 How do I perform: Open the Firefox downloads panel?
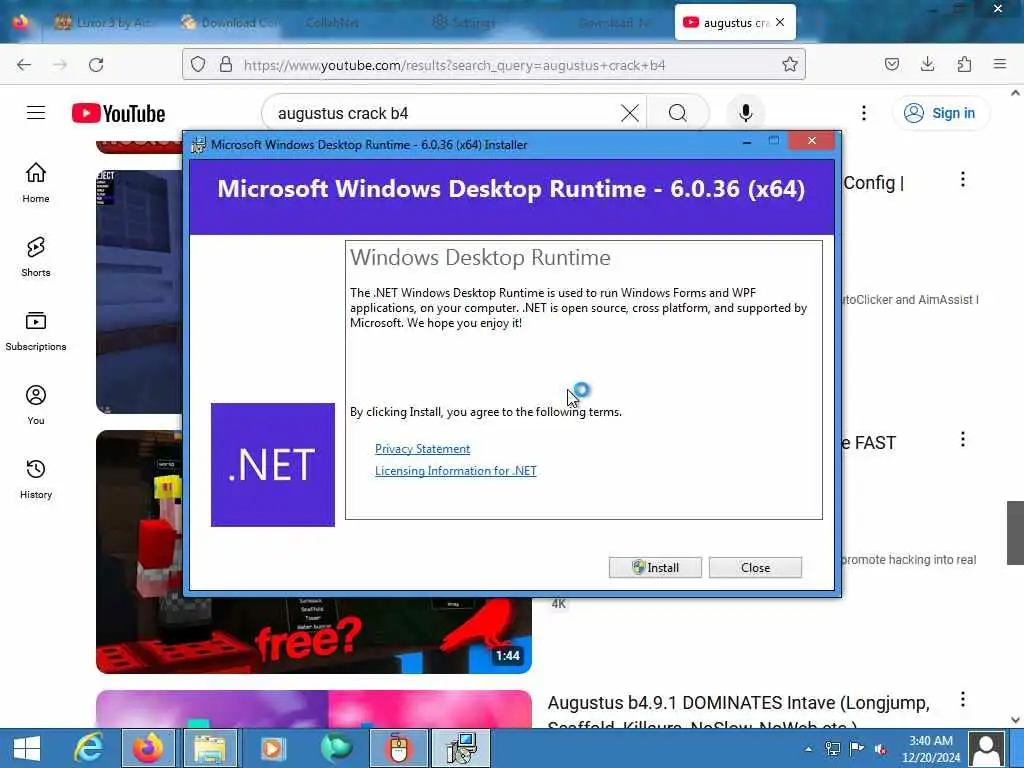click(927, 64)
